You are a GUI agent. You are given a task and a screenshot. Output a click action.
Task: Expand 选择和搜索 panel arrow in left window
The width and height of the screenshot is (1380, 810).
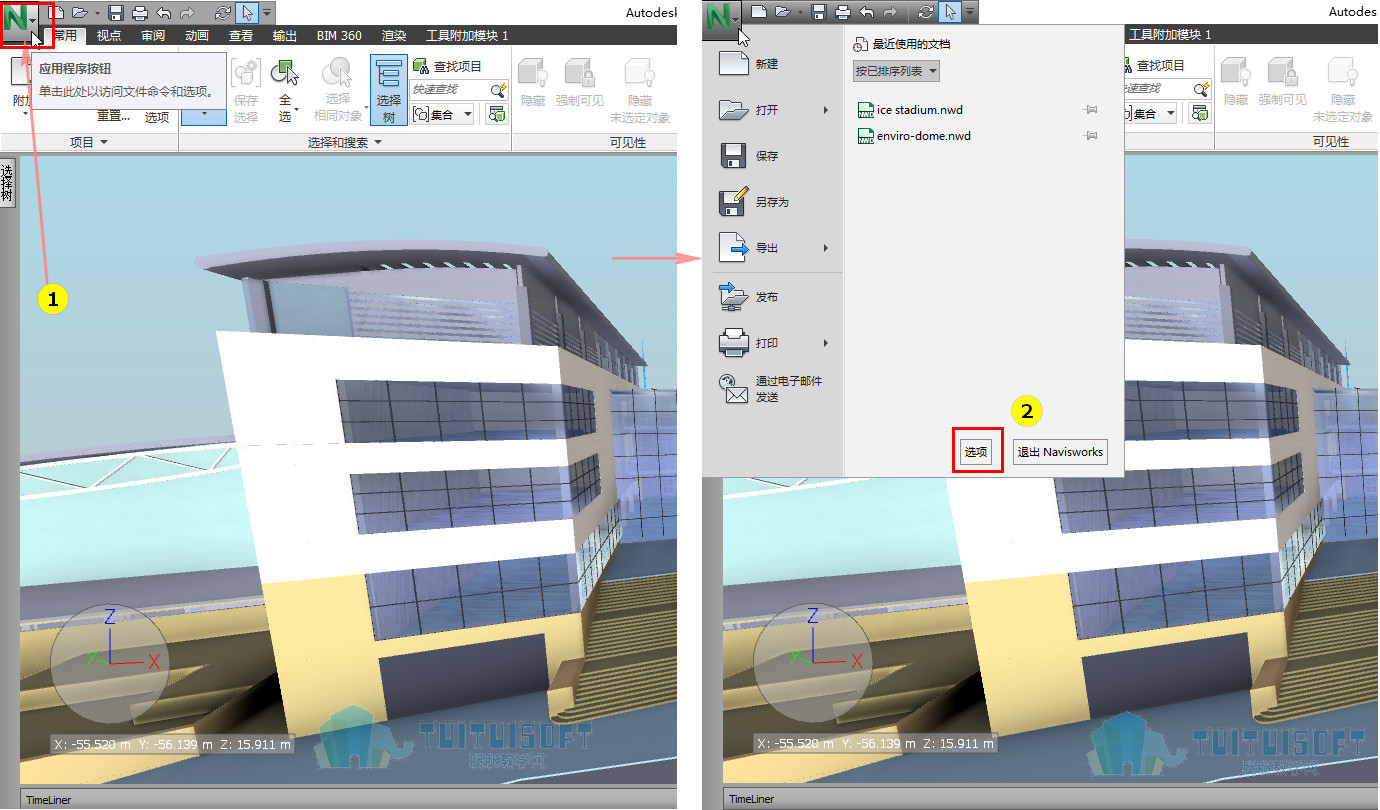(x=378, y=143)
